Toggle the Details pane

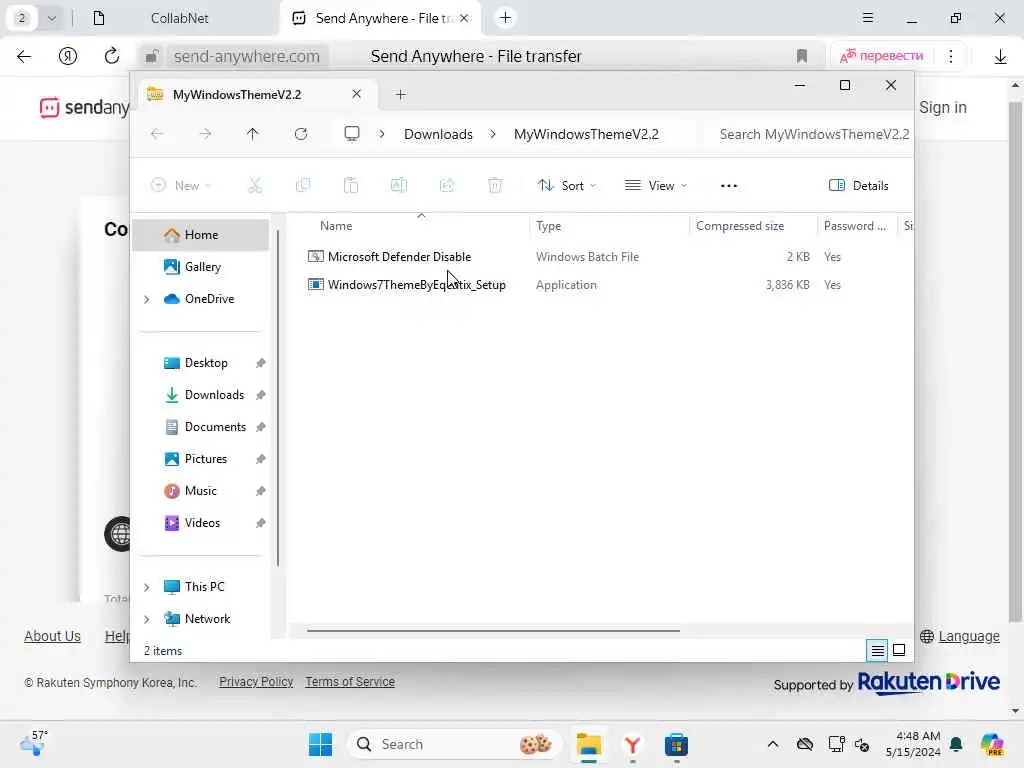pos(859,185)
